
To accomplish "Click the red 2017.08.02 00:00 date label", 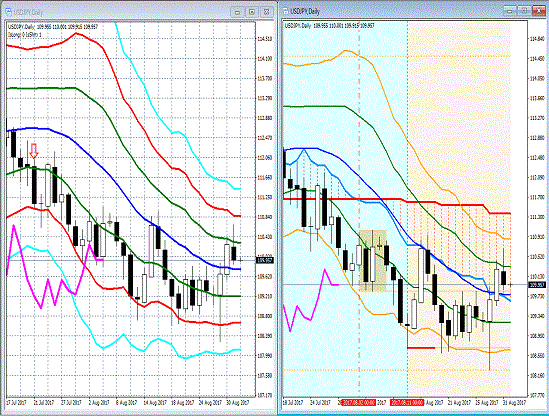I will (359, 402).
